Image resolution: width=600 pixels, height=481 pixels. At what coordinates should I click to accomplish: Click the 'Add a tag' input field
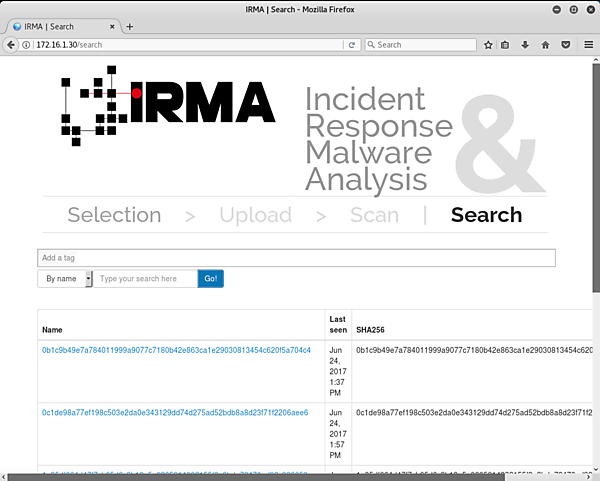click(x=296, y=258)
